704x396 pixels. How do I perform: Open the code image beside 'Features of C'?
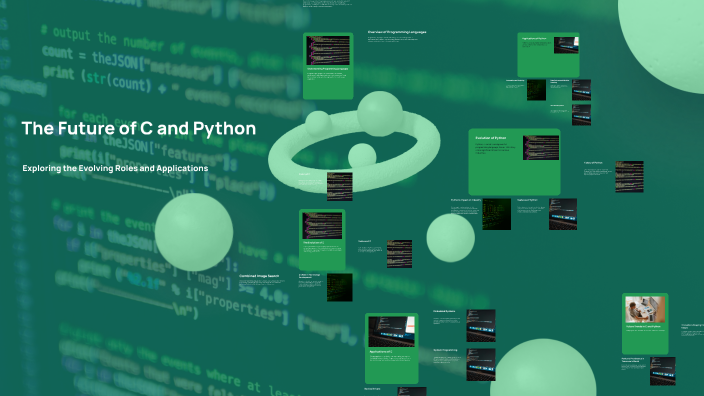pos(400,254)
